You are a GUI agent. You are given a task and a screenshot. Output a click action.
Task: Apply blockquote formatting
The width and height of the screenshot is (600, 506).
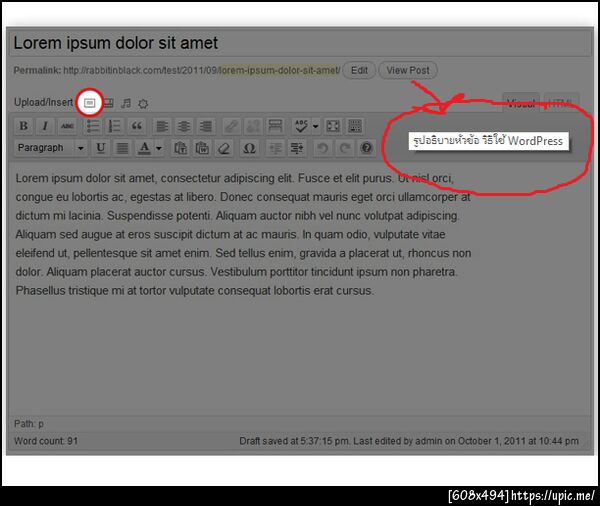[137, 126]
